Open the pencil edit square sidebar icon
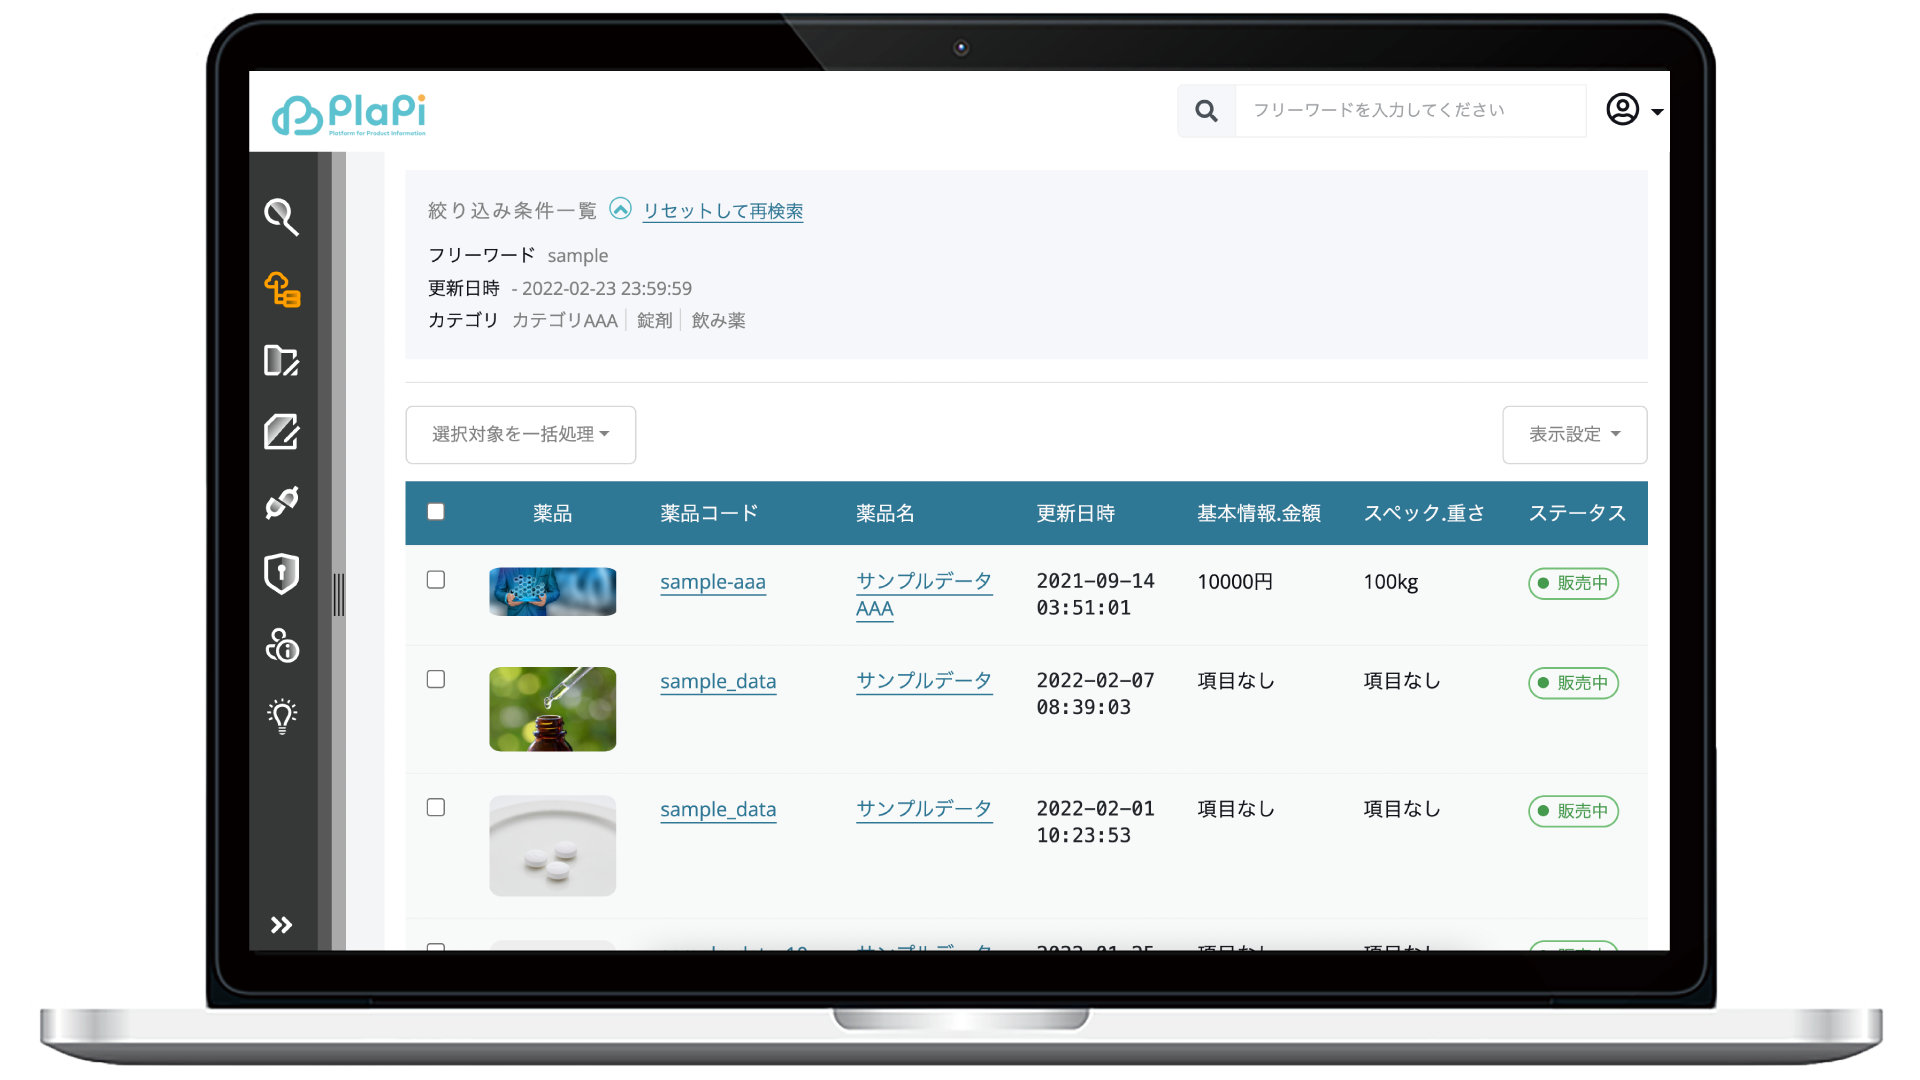The height and width of the screenshot is (1080, 1920). click(x=281, y=432)
